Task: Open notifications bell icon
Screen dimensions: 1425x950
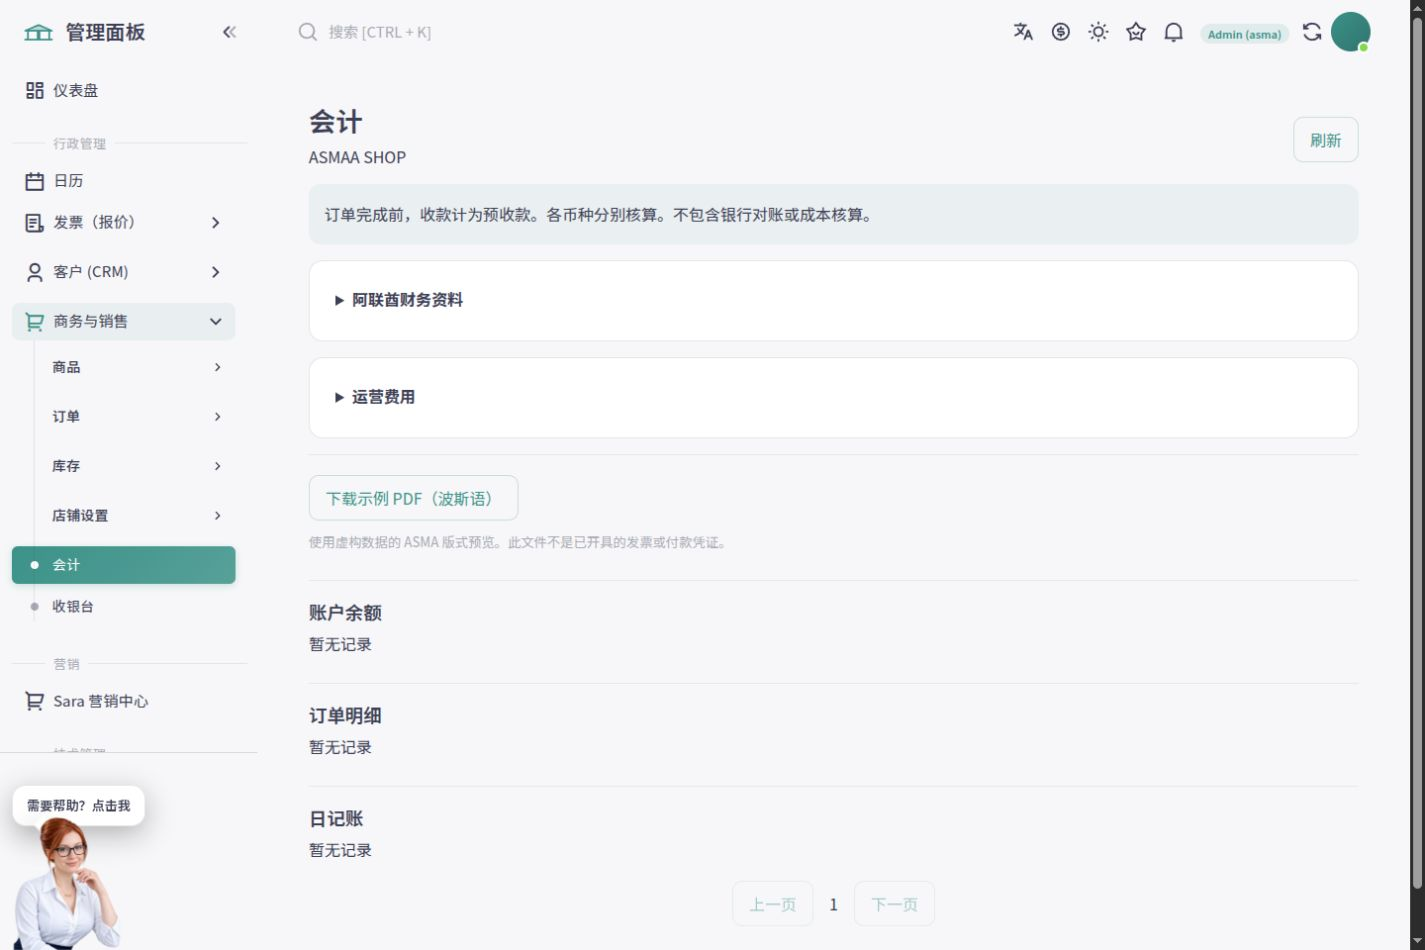Action: point(1174,32)
